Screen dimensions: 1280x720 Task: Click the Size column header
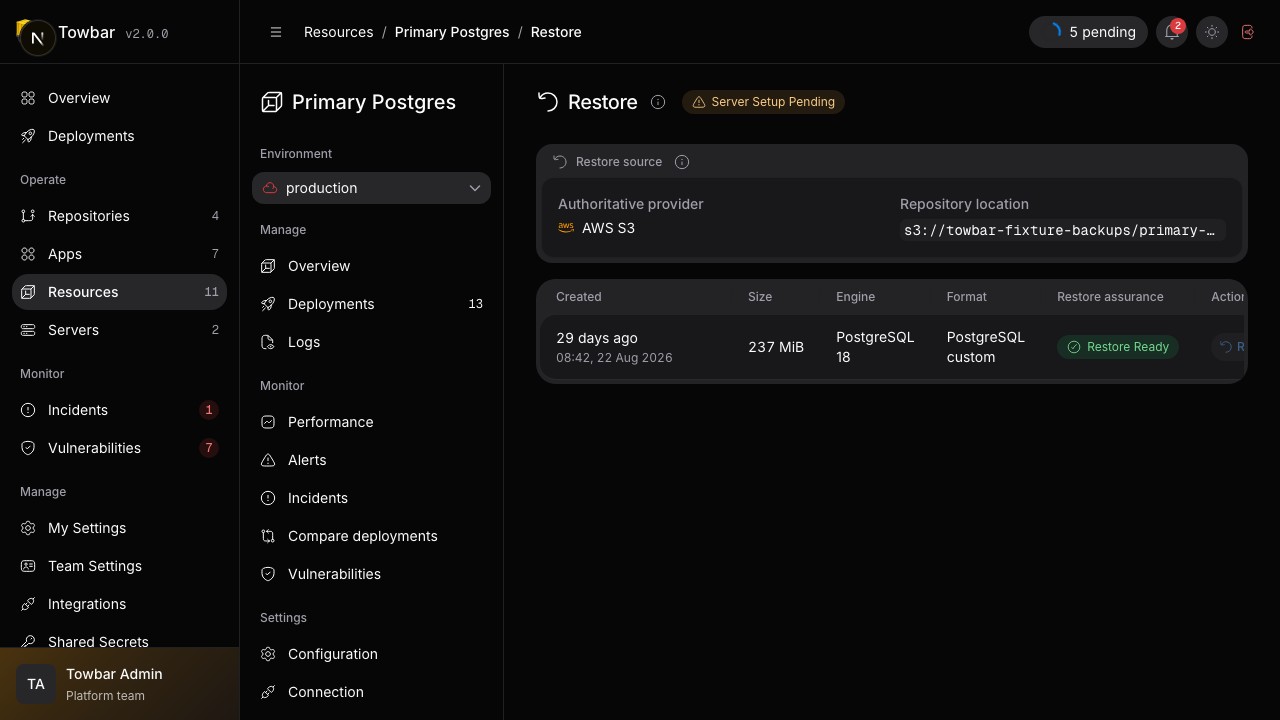click(760, 297)
